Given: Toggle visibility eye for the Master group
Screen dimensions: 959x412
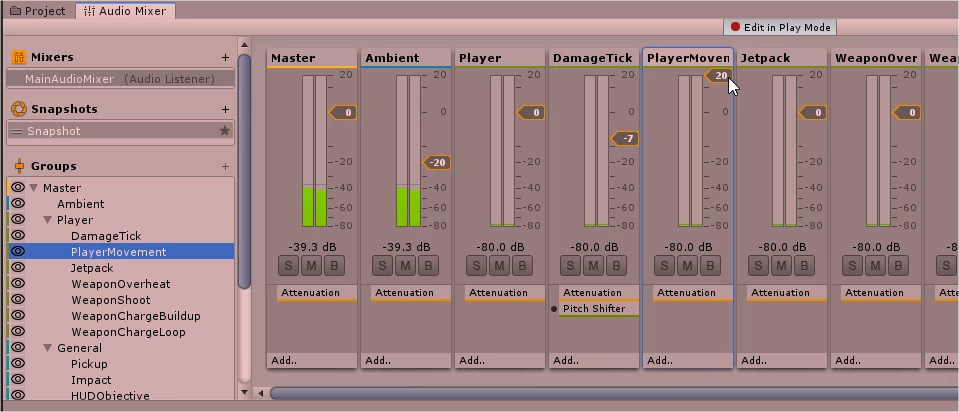Looking at the screenshot, I should (x=18, y=188).
